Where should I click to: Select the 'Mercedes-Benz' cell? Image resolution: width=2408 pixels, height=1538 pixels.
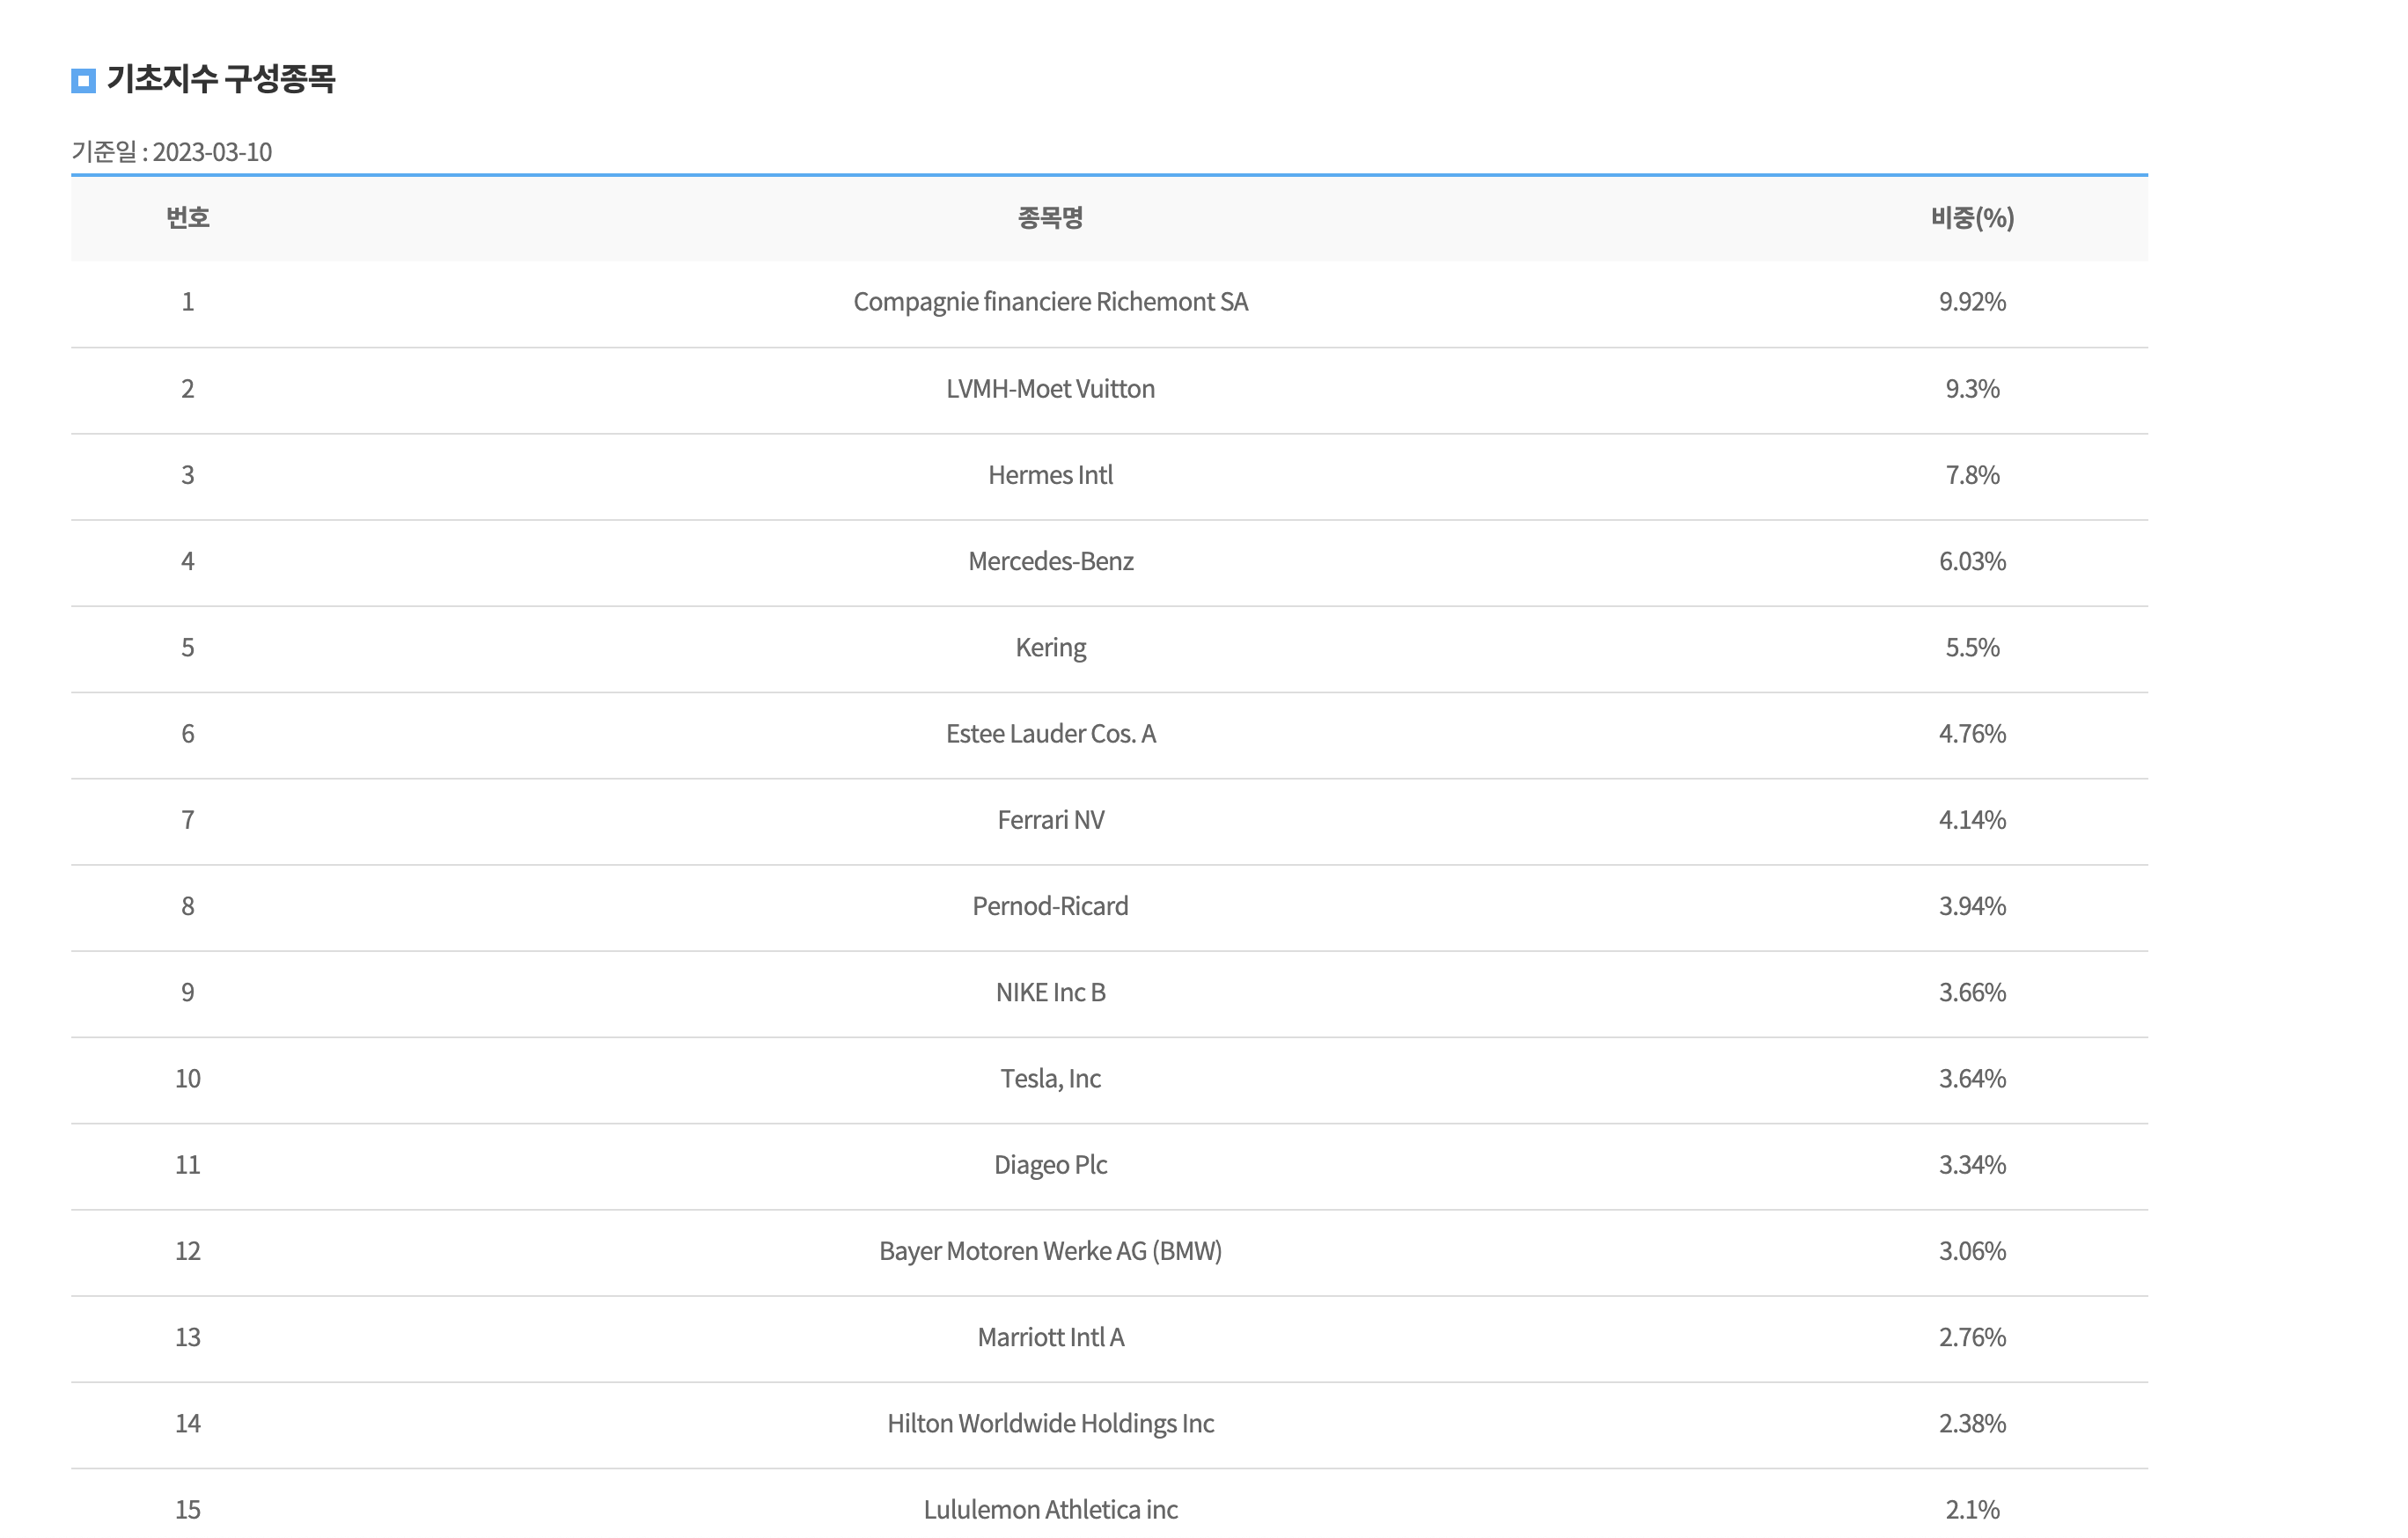(1051, 561)
